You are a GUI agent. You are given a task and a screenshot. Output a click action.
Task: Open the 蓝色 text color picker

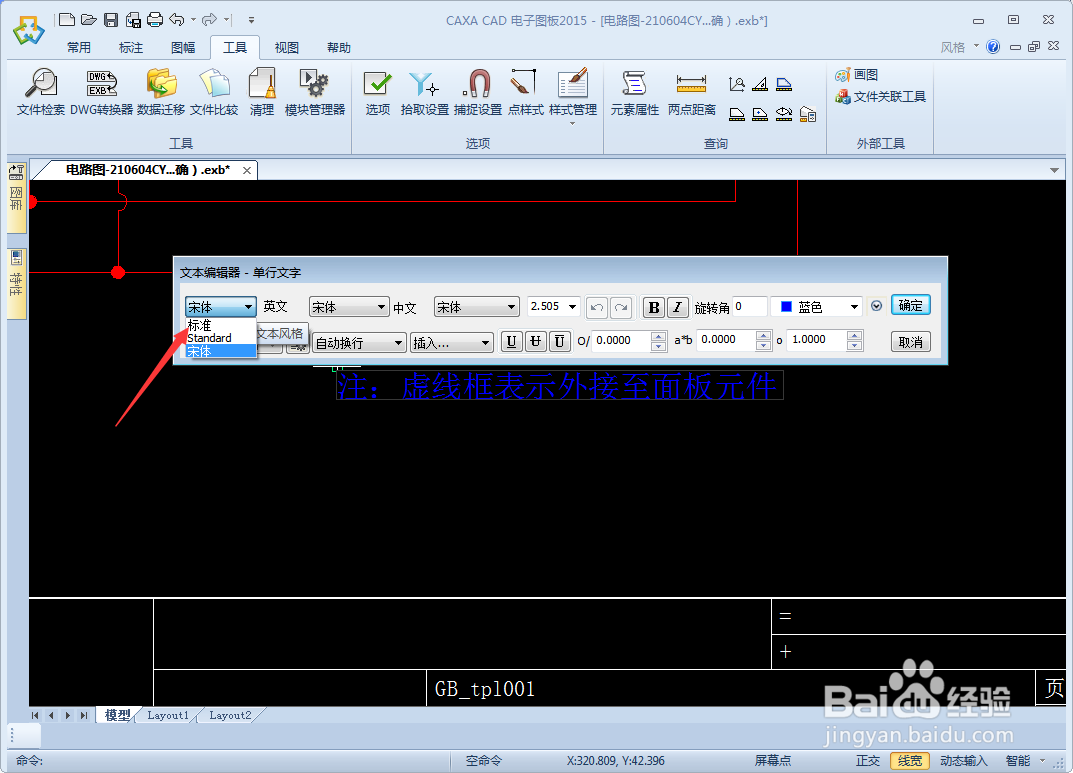(x=816, y=306)
